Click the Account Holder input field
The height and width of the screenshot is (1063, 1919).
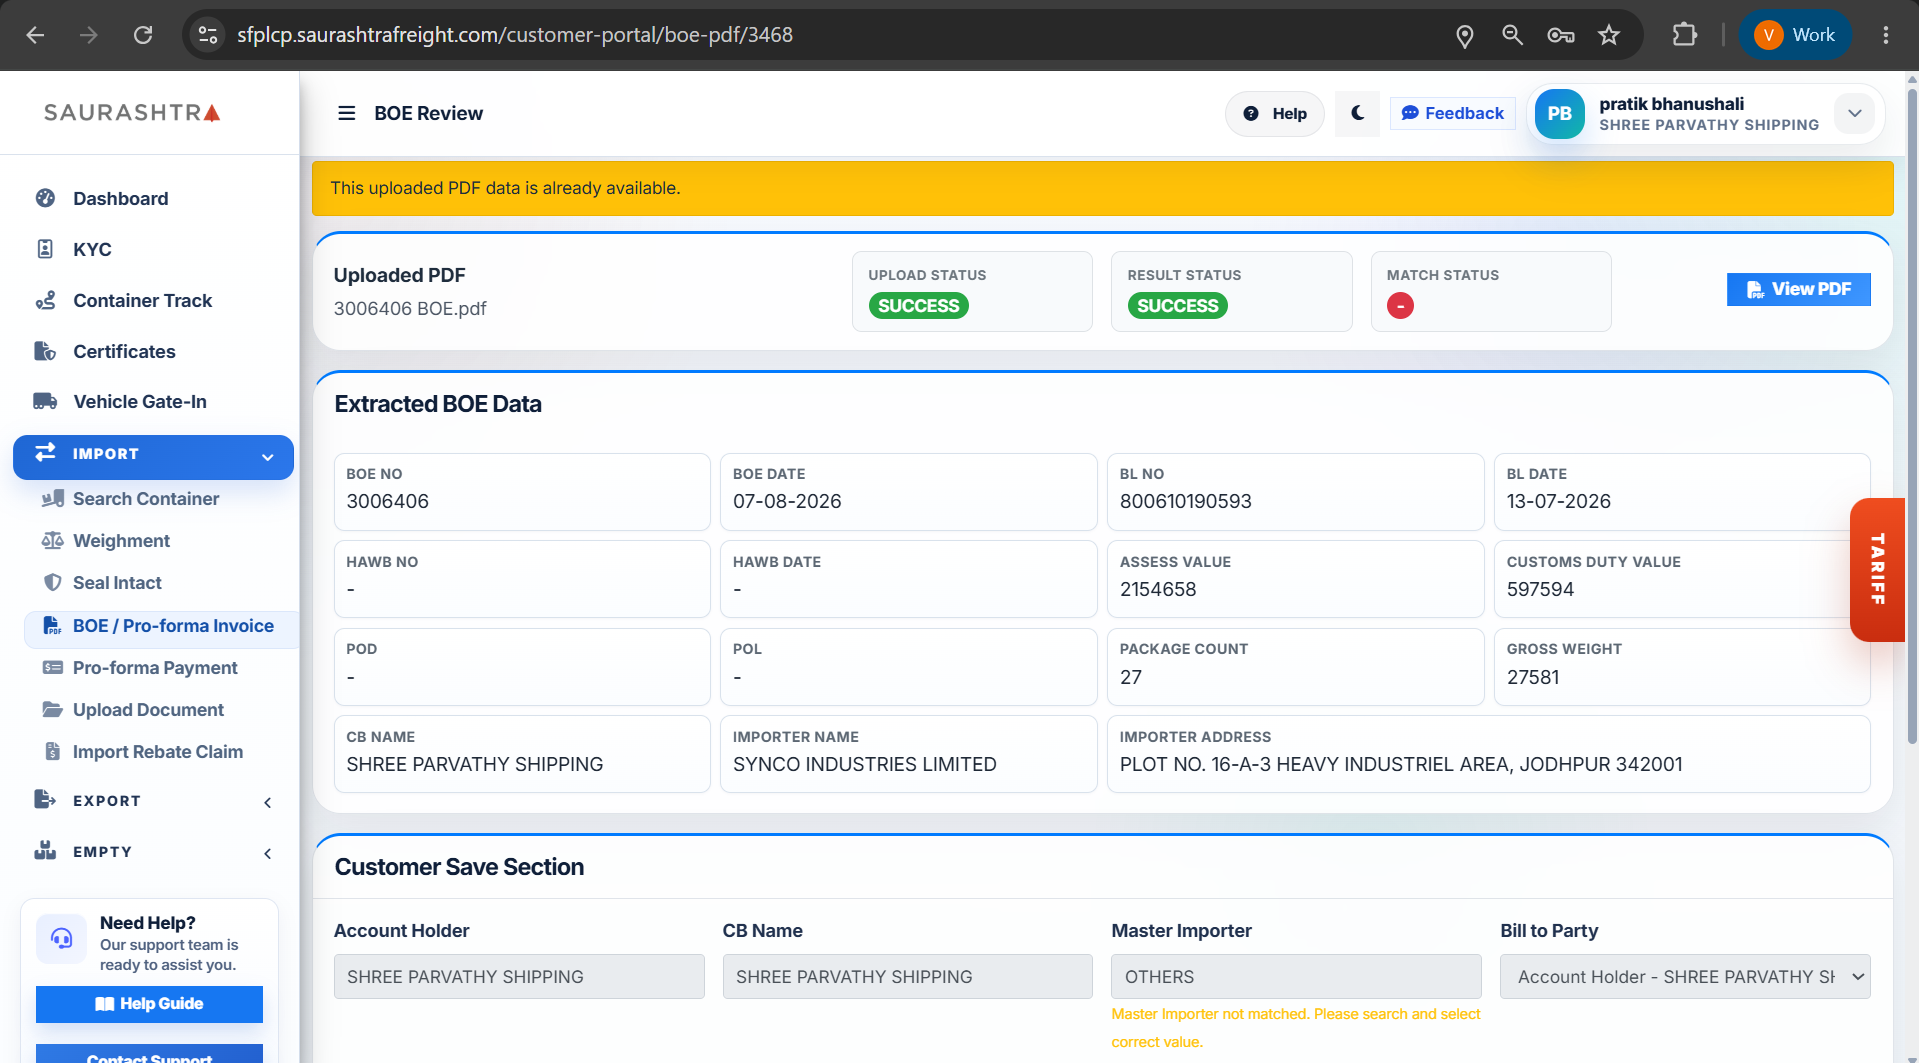[x=519, y=976]
